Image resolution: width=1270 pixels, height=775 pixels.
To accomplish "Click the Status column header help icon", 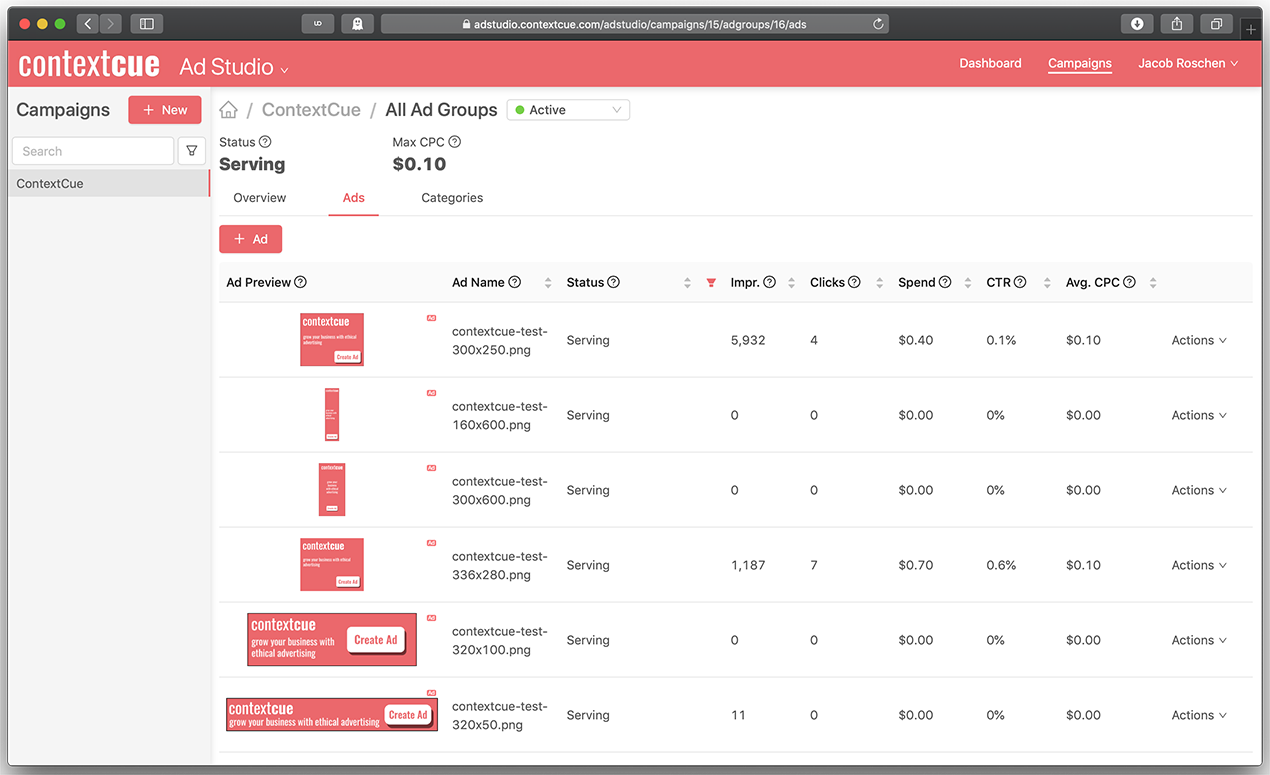I will [x=613, y=282].
